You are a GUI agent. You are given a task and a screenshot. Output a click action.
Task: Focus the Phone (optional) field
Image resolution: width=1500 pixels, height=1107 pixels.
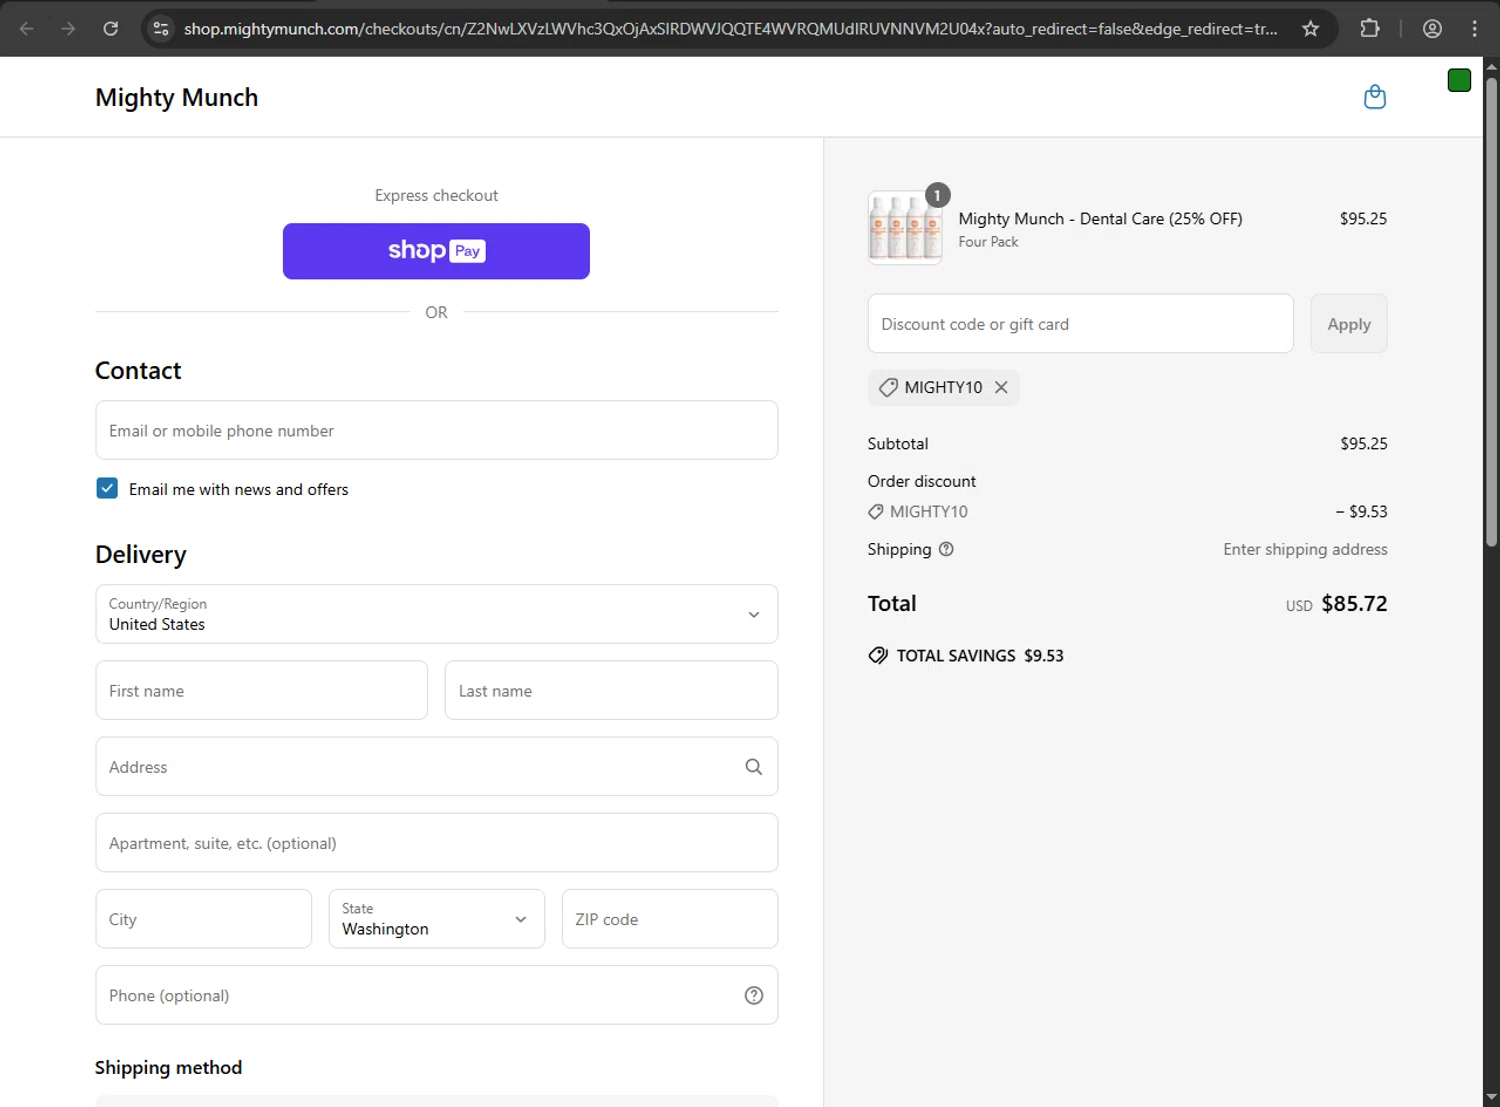pyautogui.click(x=437, y=995)
